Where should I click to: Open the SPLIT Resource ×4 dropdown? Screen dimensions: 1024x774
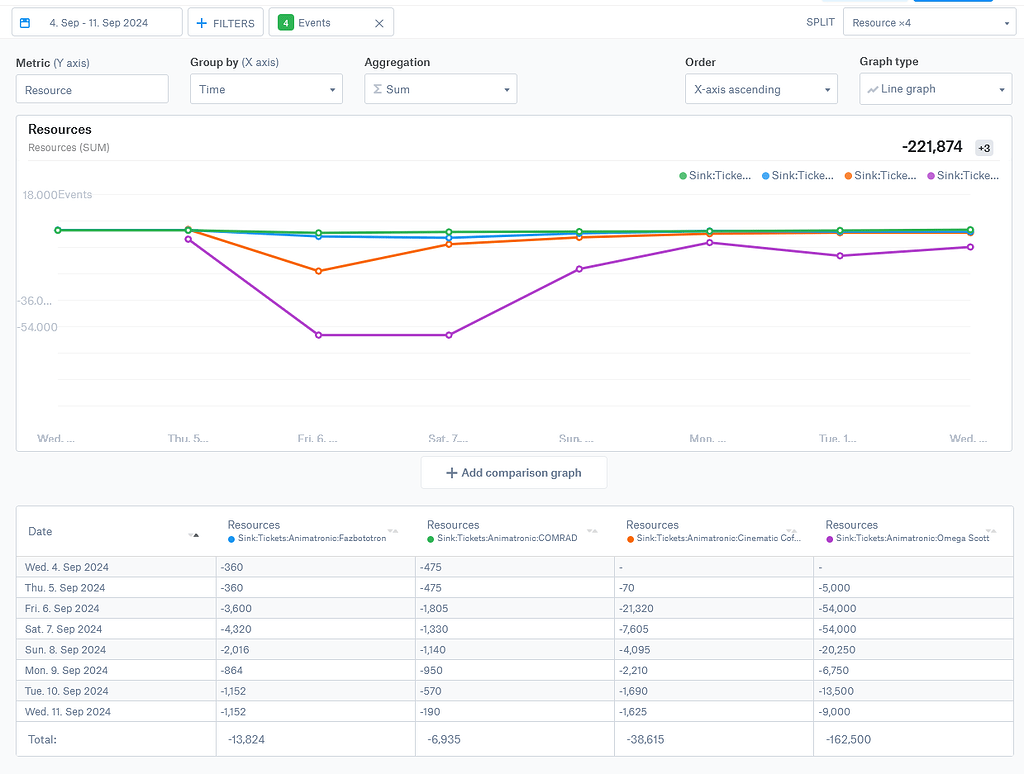click(x=929, y=21)
